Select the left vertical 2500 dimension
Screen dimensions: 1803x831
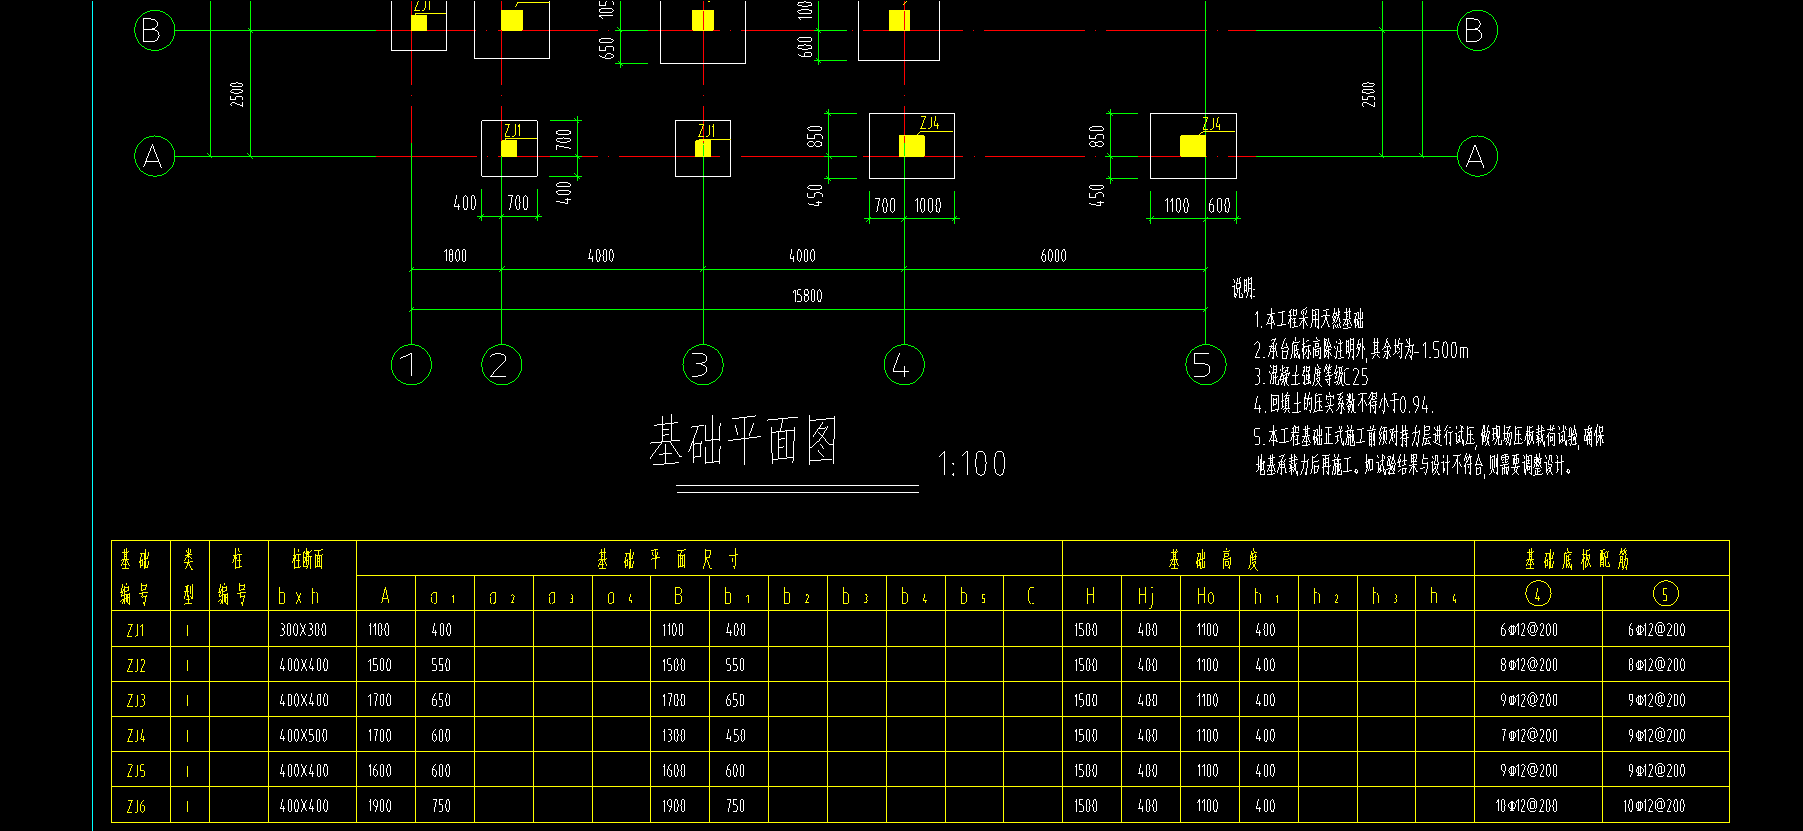click(237, 94)
